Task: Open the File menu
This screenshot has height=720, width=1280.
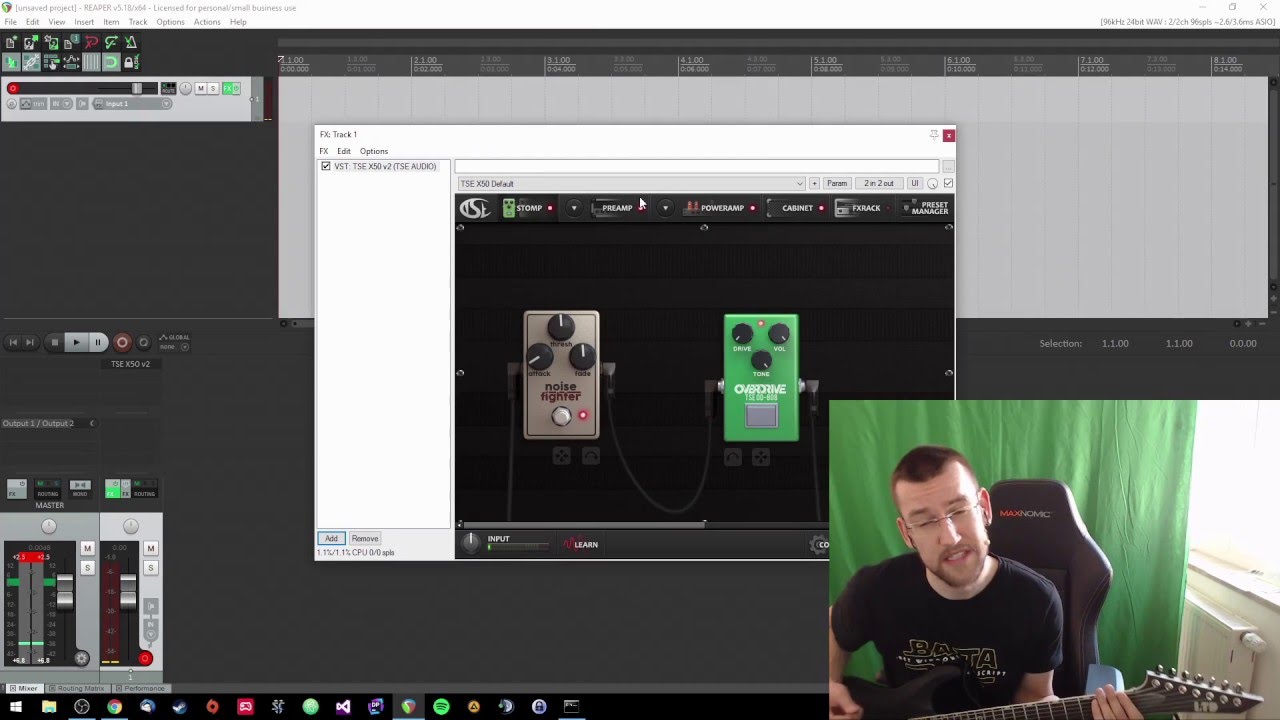Action: (x=10, y=22)
